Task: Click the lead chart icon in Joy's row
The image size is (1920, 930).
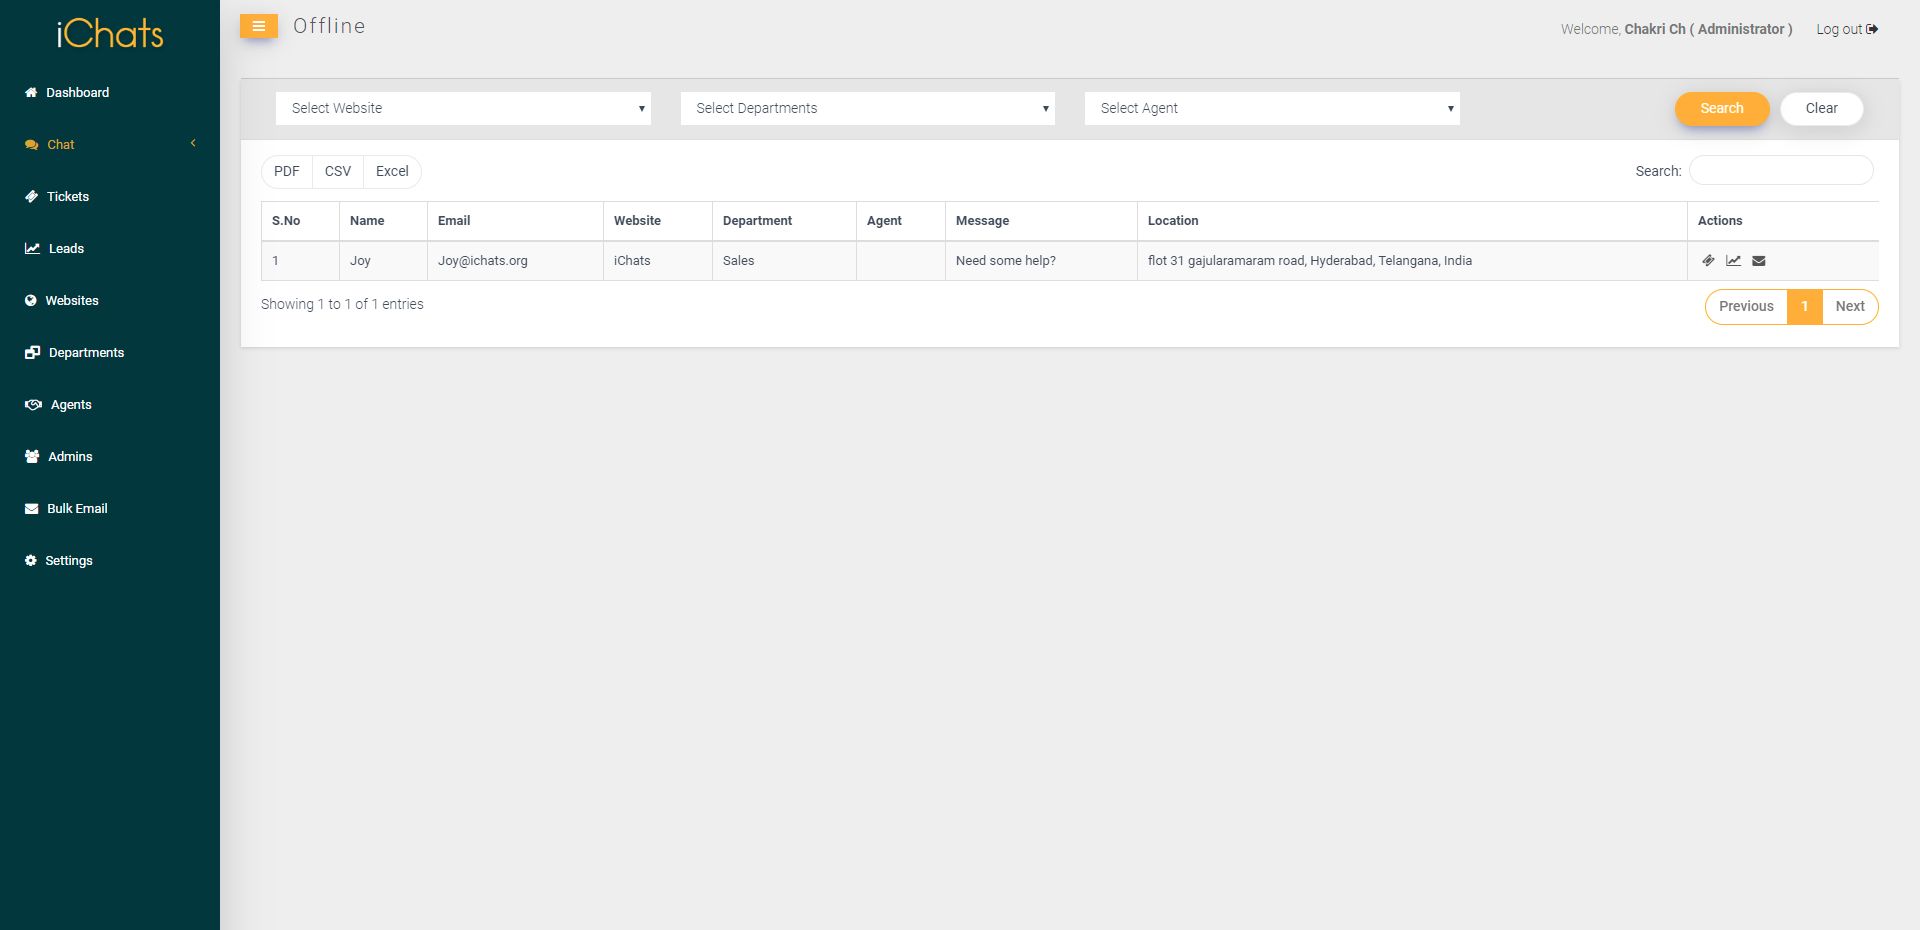Action: 1733,261
